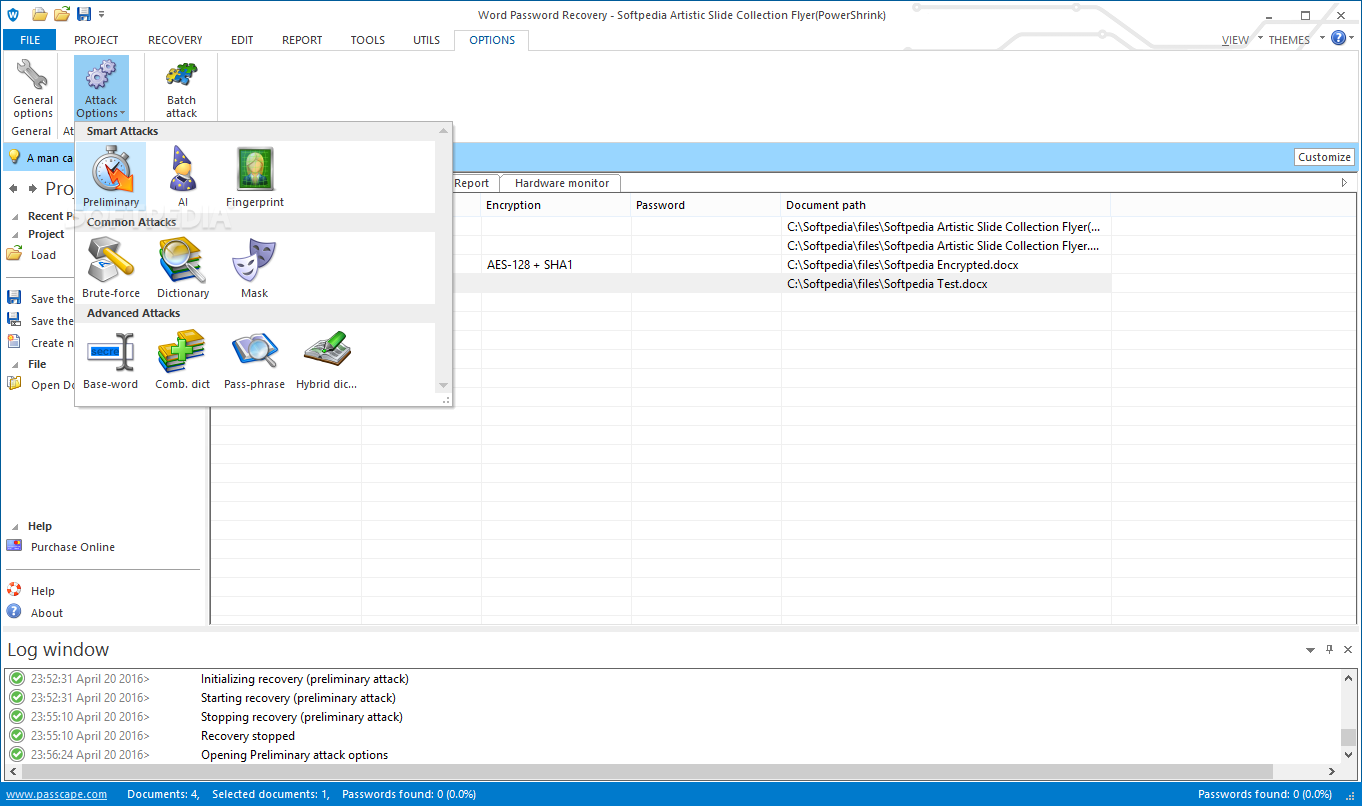1362x806 pixels.
Task: Click the Help question mark icon top right
Action: click(1339, 39)
